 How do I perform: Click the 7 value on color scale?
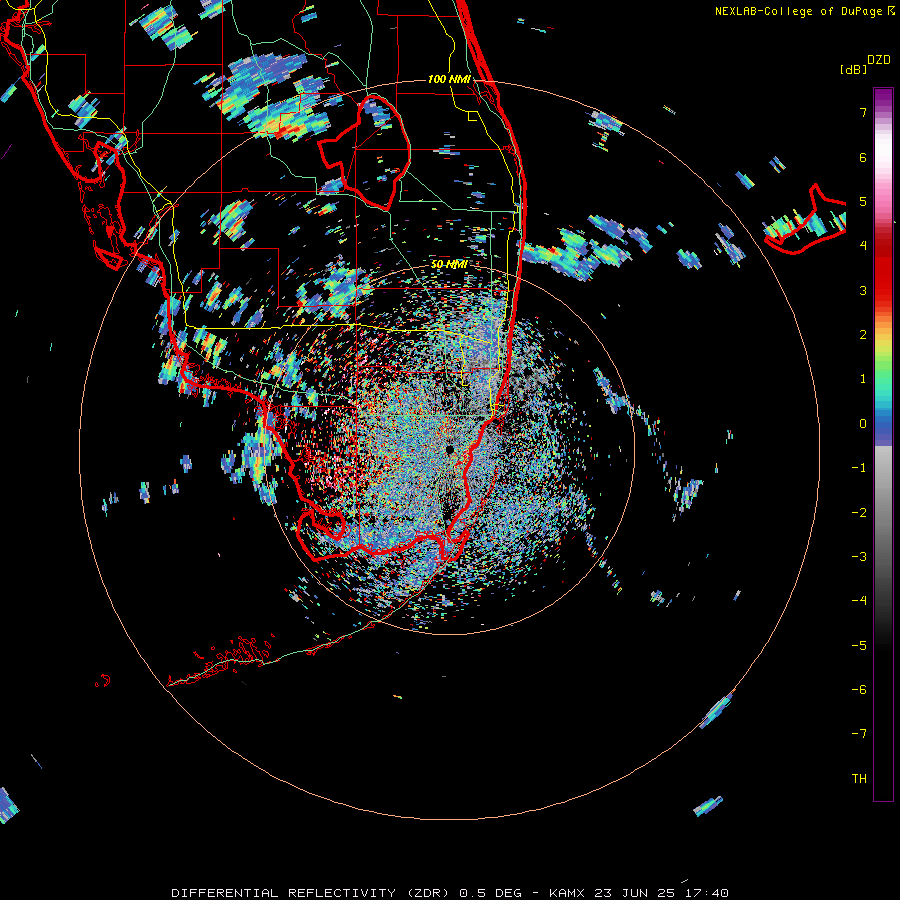(863, 112)
